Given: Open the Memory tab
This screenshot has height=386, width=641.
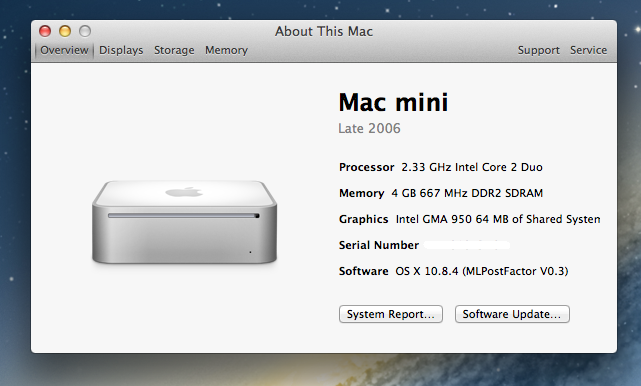Looking at the screenshot, I should click(x=226, y=50).
